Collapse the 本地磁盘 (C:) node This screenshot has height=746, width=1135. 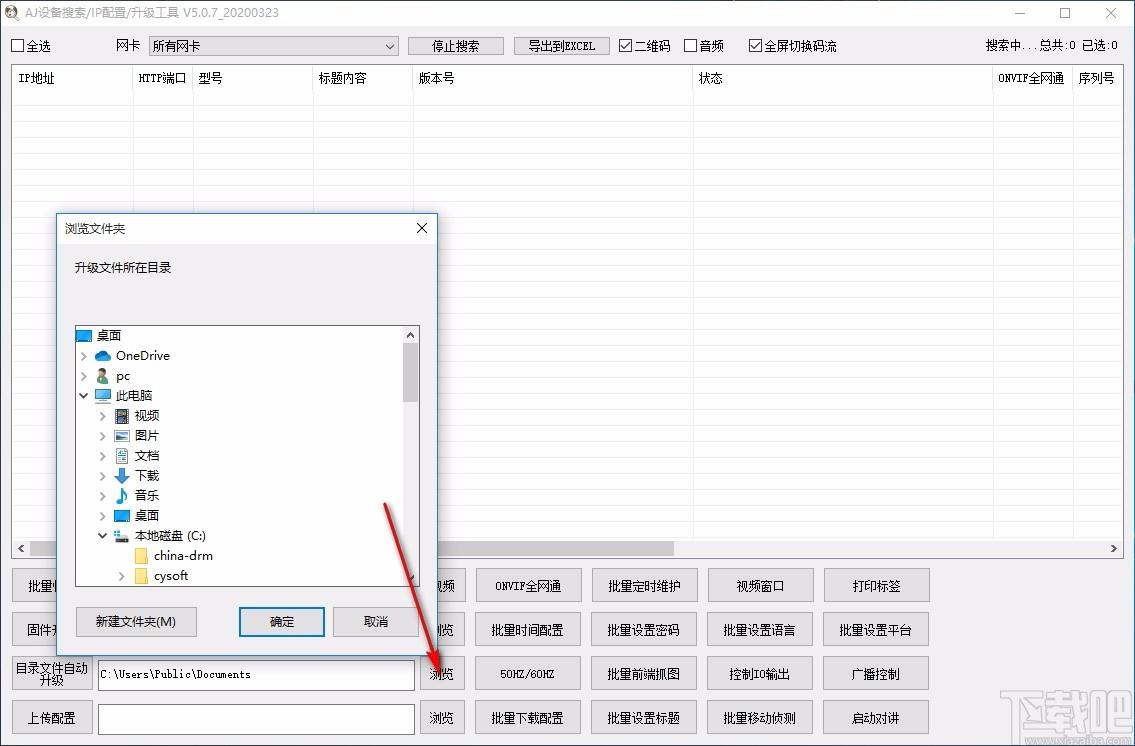102,535
